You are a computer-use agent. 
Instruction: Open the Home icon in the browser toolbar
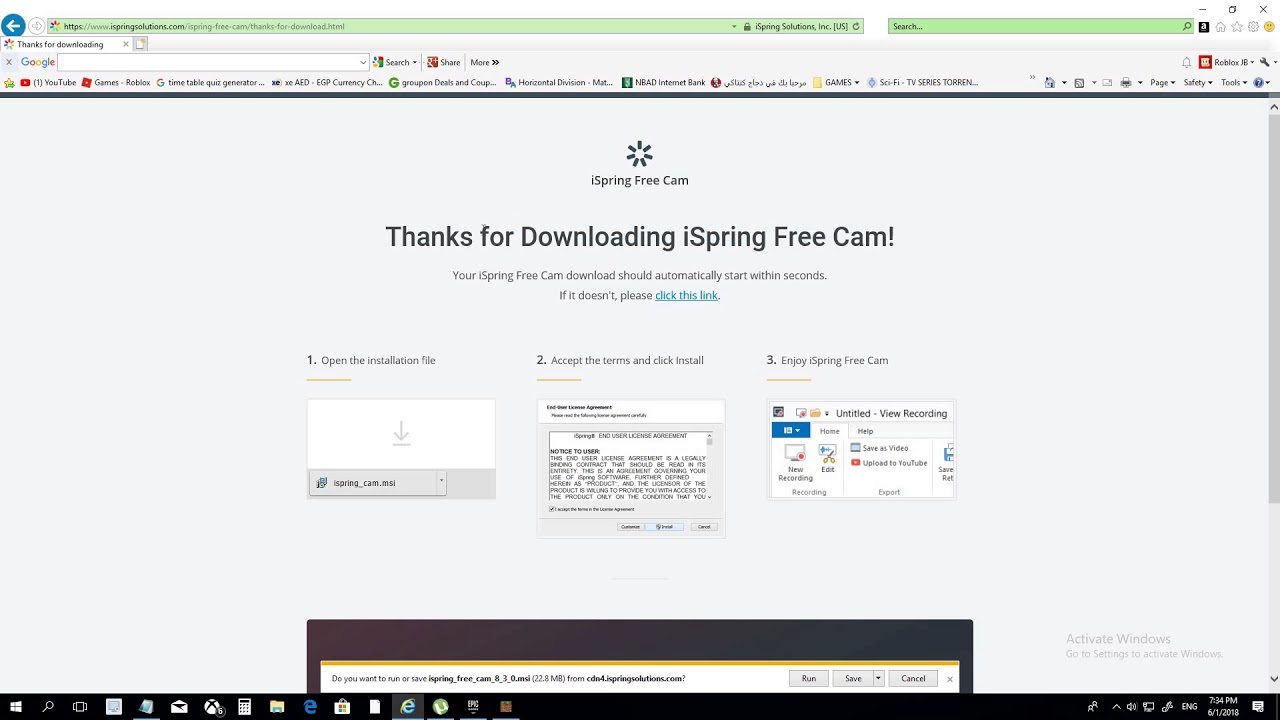(1220, 27)
